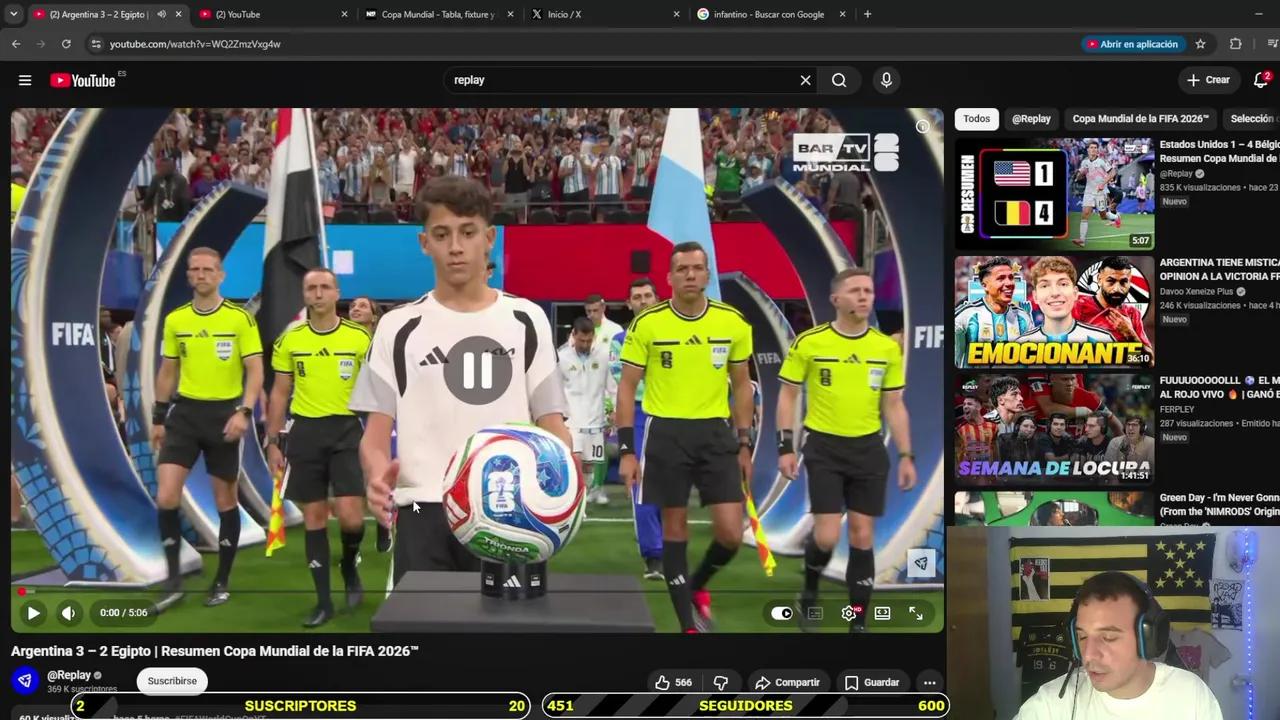Open a new browser tab

[x=867, y=14]
